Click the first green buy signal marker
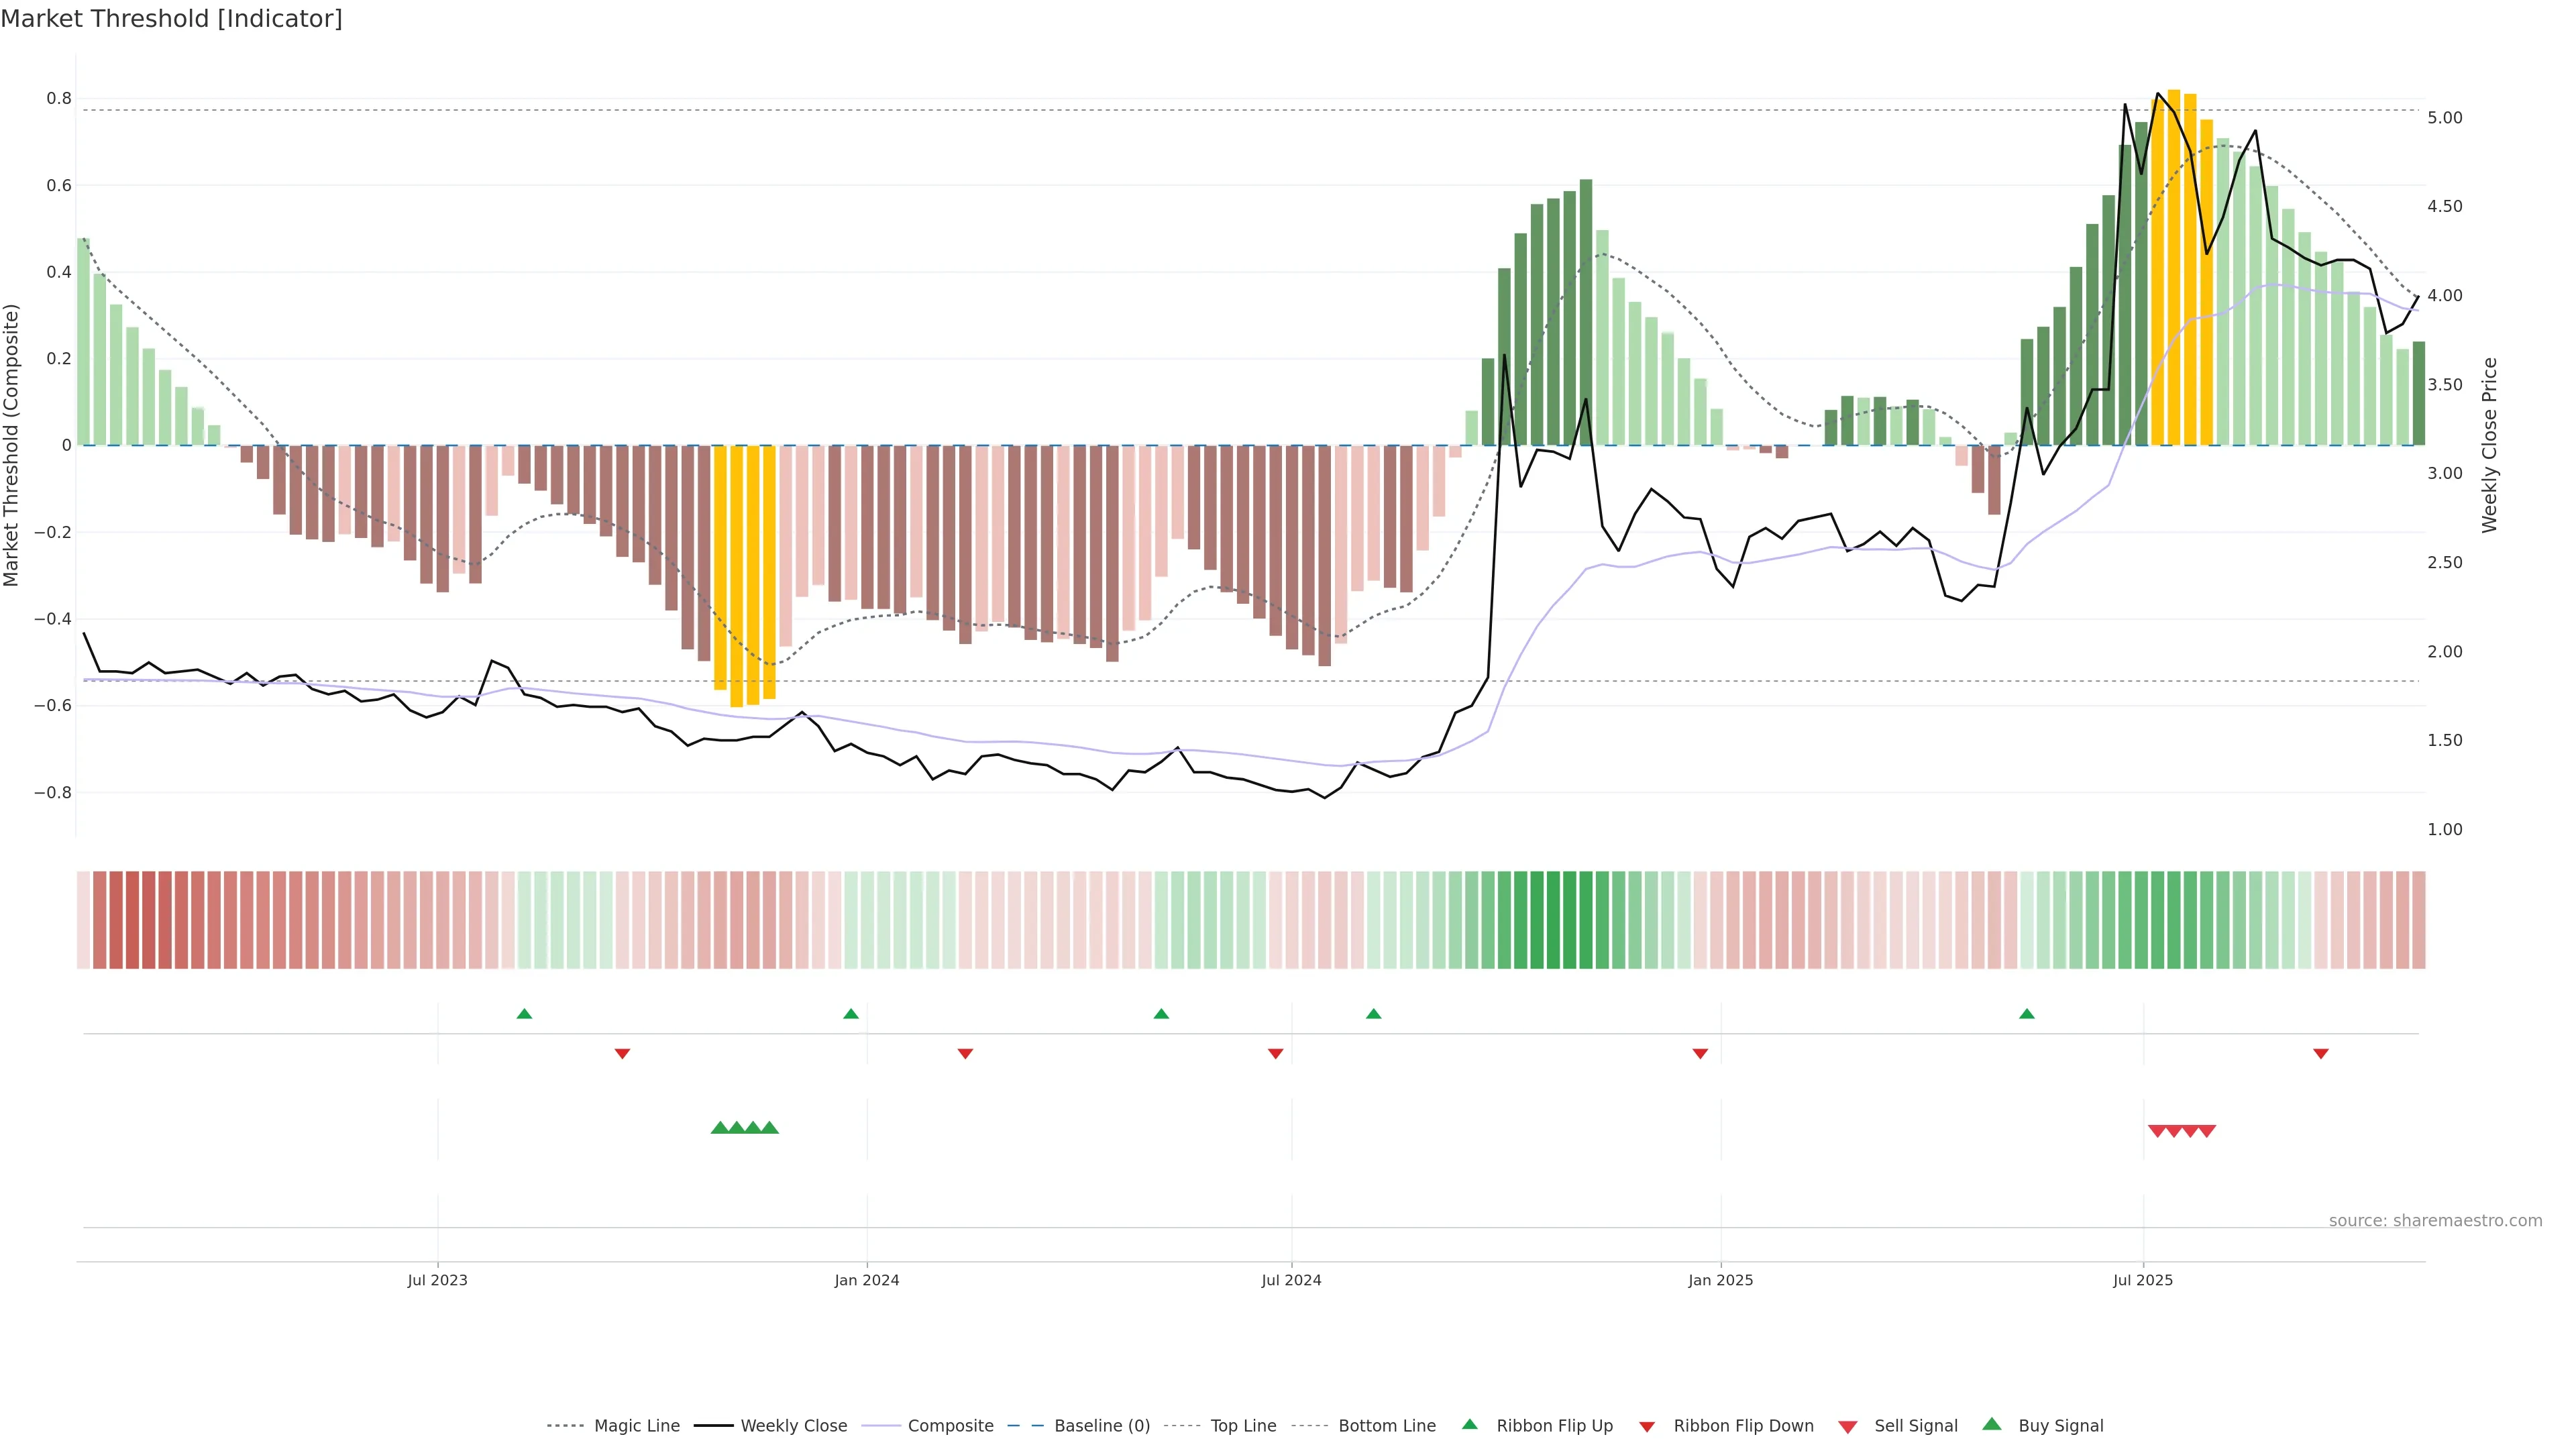Viewport: 2576px width, 1449px height. [x=719, y=1128]
